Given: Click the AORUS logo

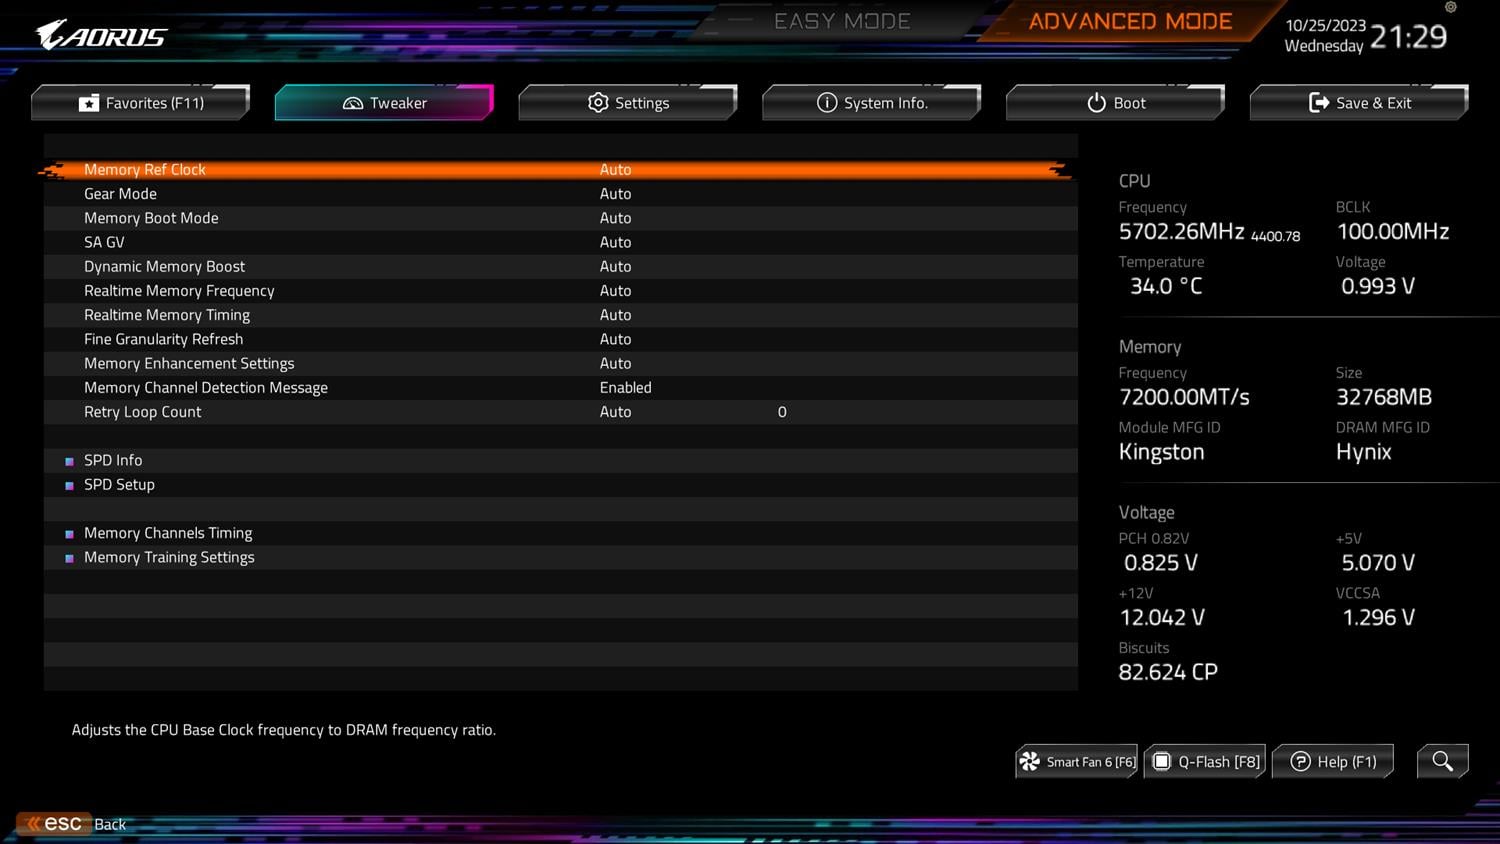Looking at the screenshot, I should click(102, 36).
